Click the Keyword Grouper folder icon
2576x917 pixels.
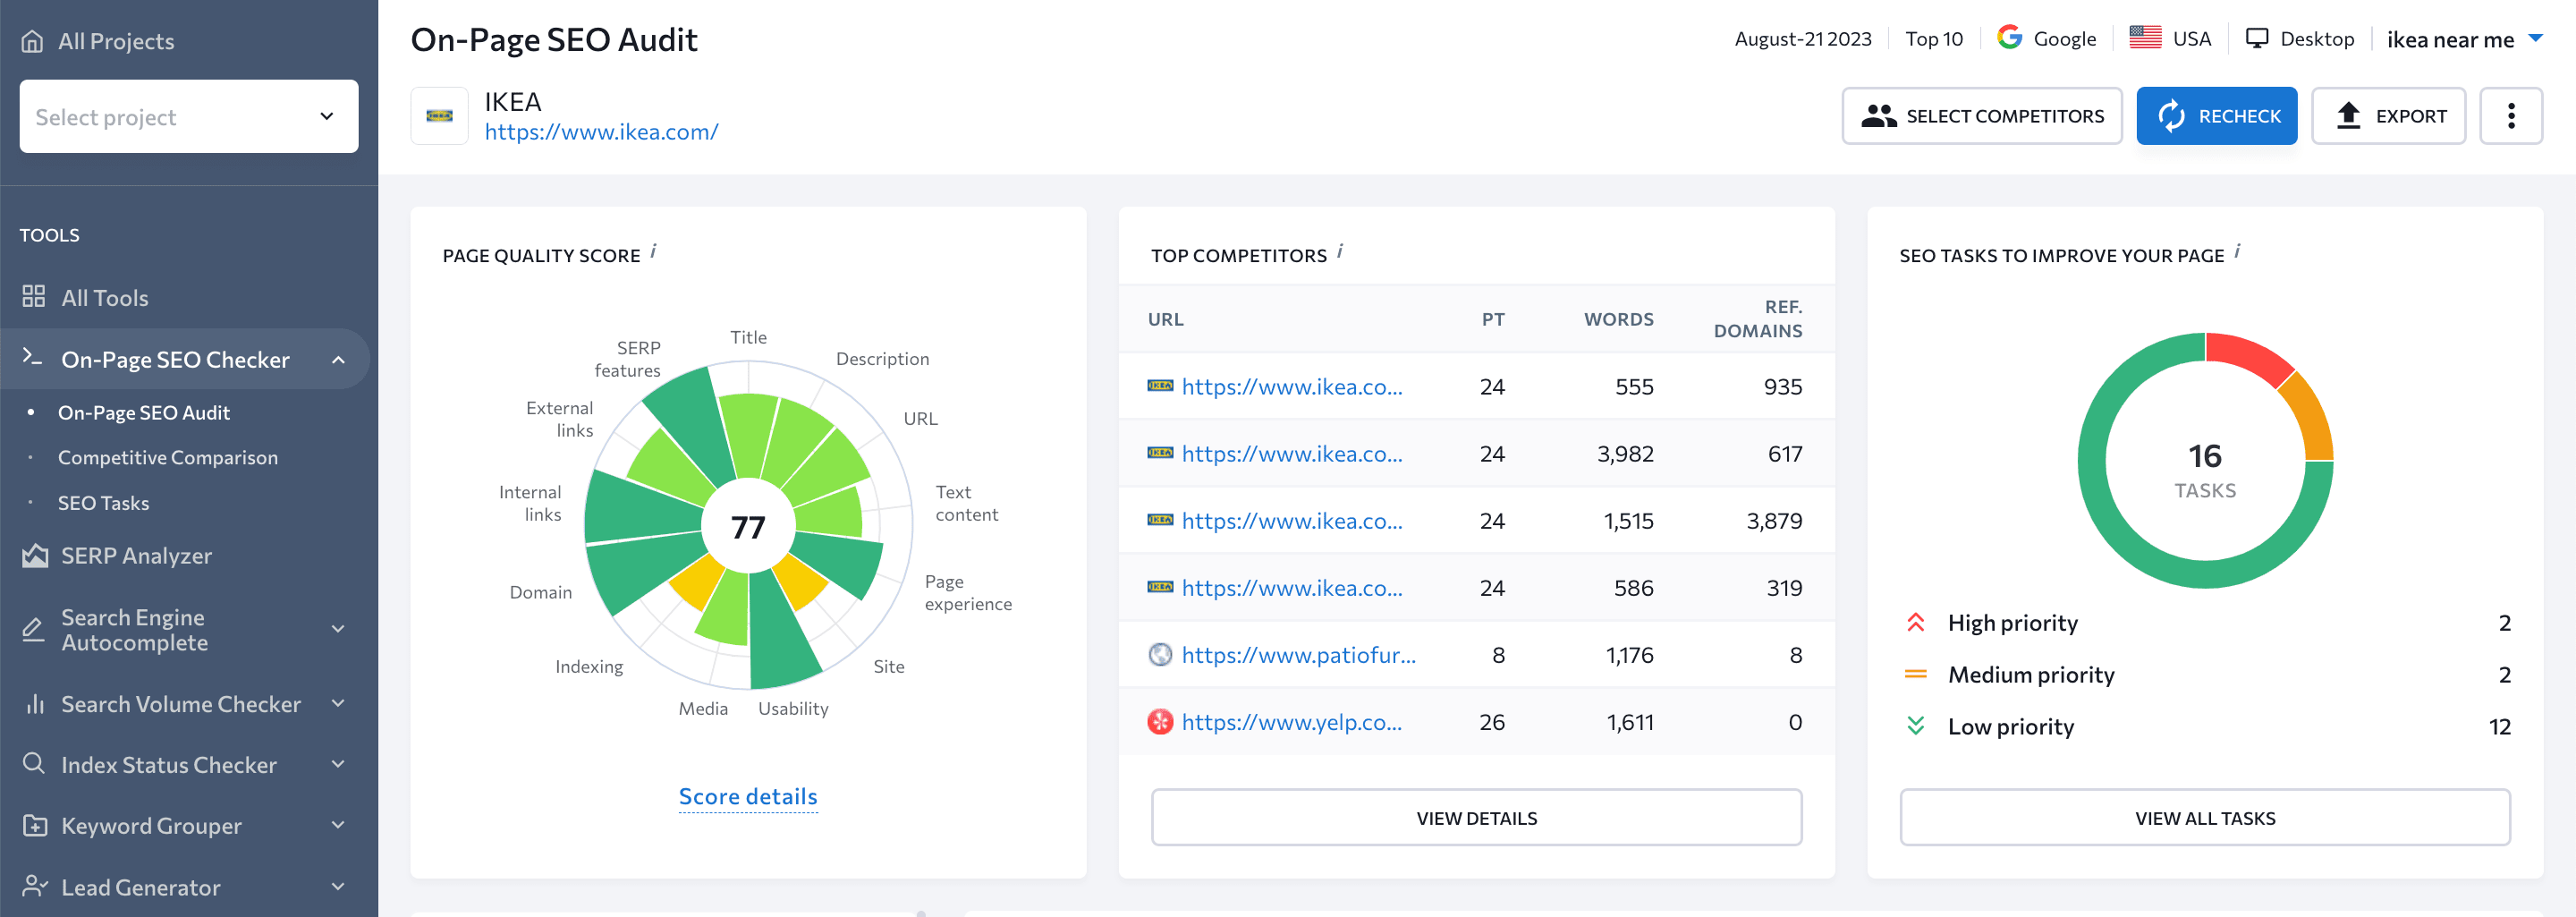click(35, 826)
